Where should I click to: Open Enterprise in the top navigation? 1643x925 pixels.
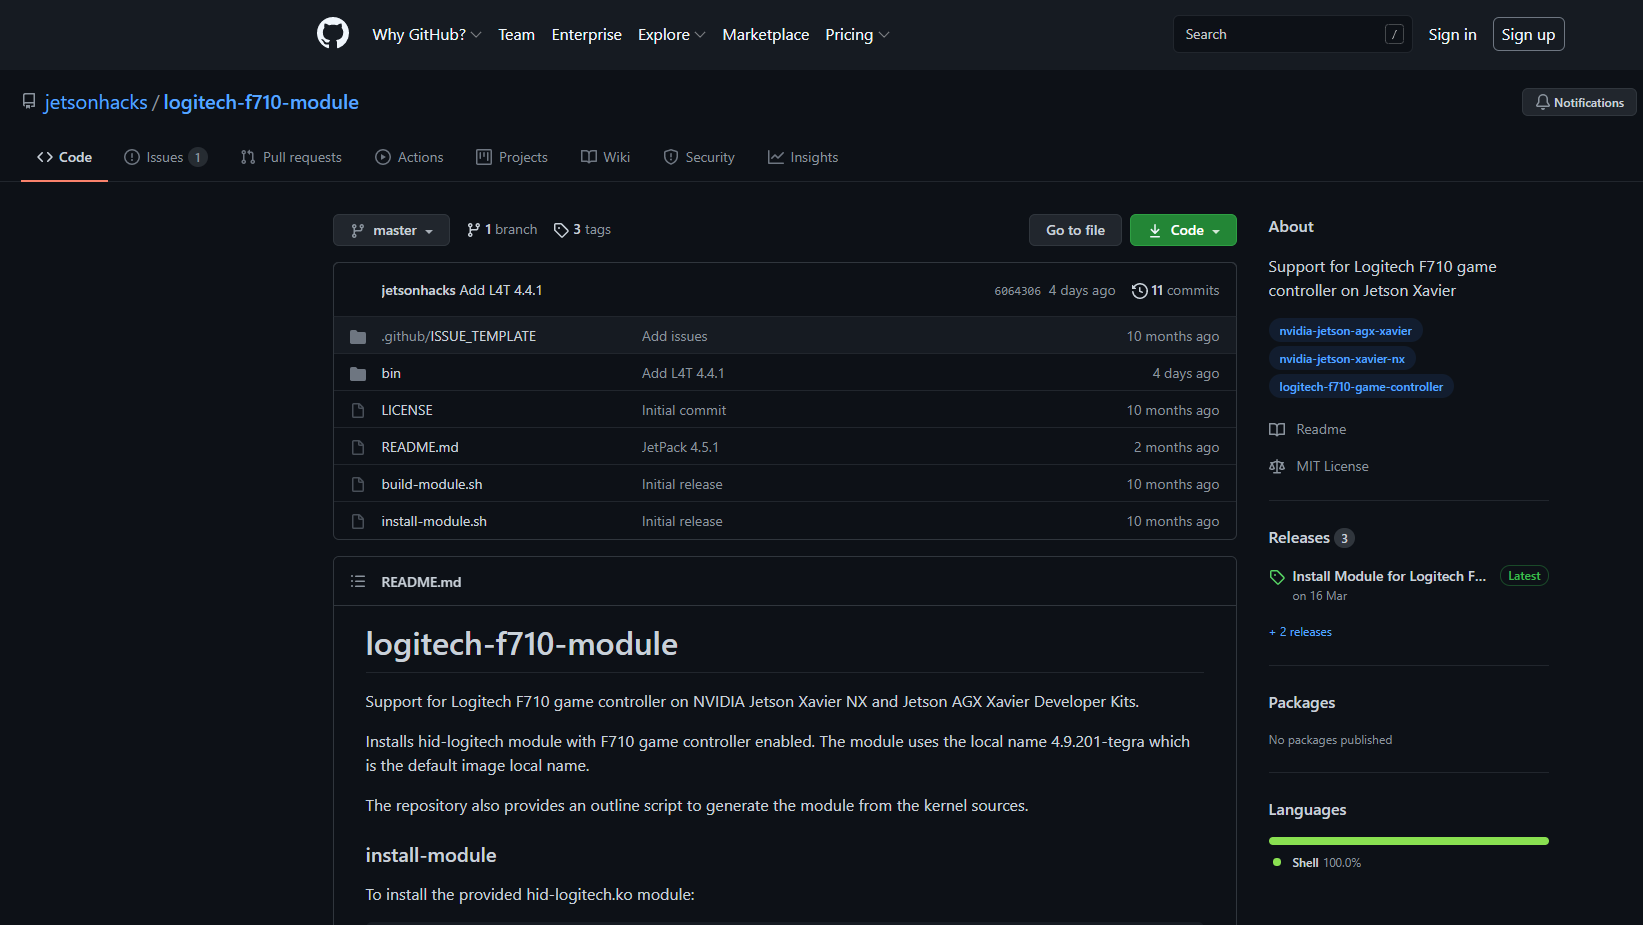click(587, 35)
